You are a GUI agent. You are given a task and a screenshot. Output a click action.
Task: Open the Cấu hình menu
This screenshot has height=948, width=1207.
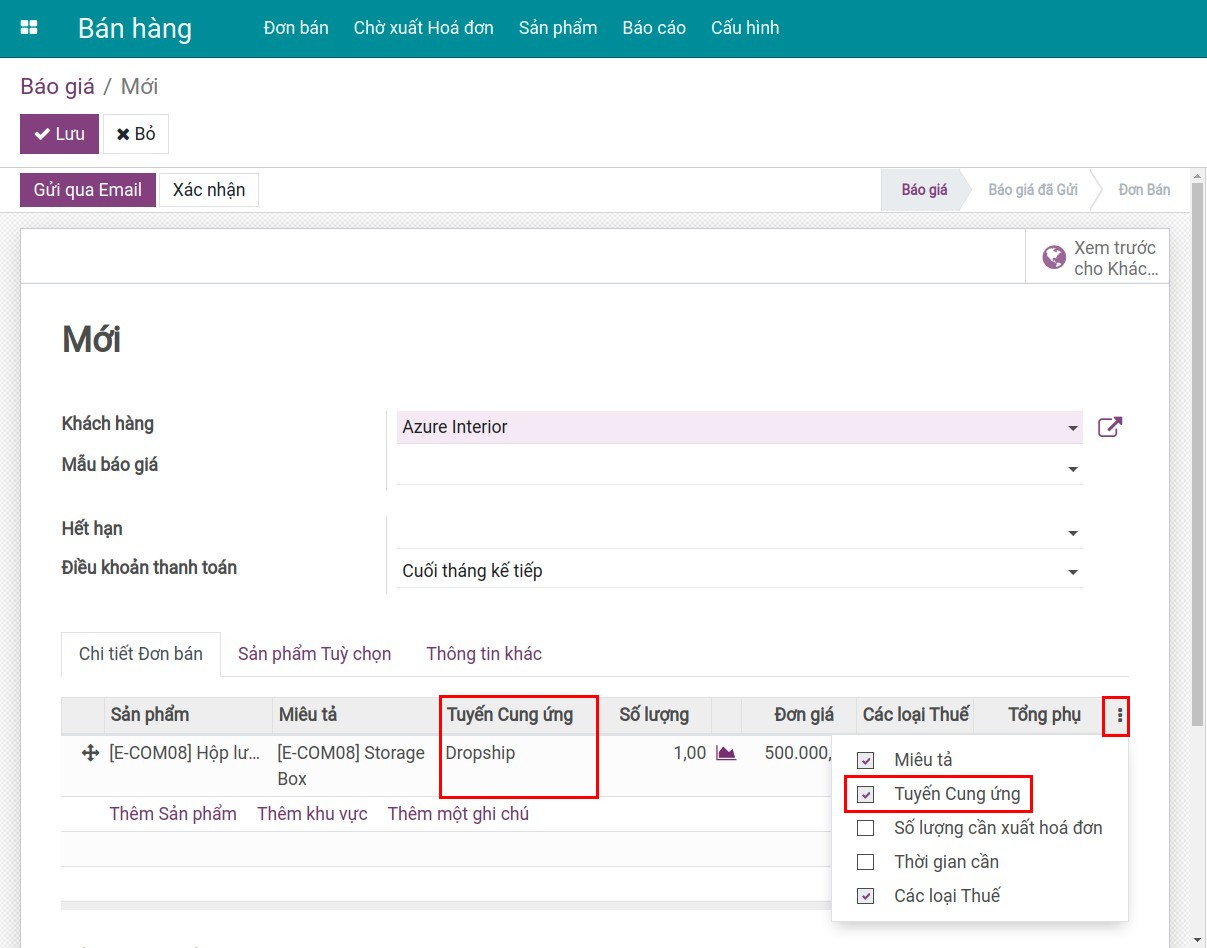pos(745,28)
